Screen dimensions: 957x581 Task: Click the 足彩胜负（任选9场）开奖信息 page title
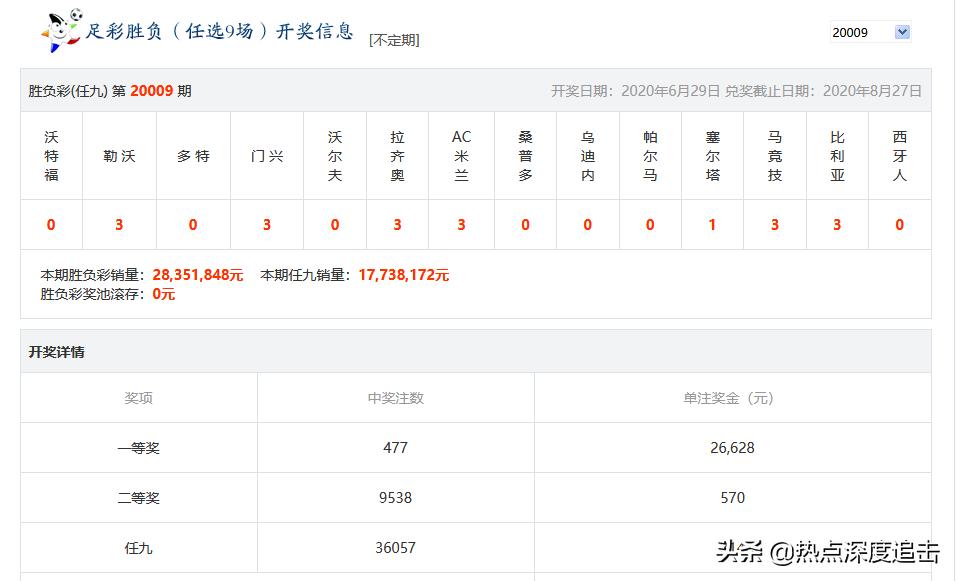coord(219,31)
